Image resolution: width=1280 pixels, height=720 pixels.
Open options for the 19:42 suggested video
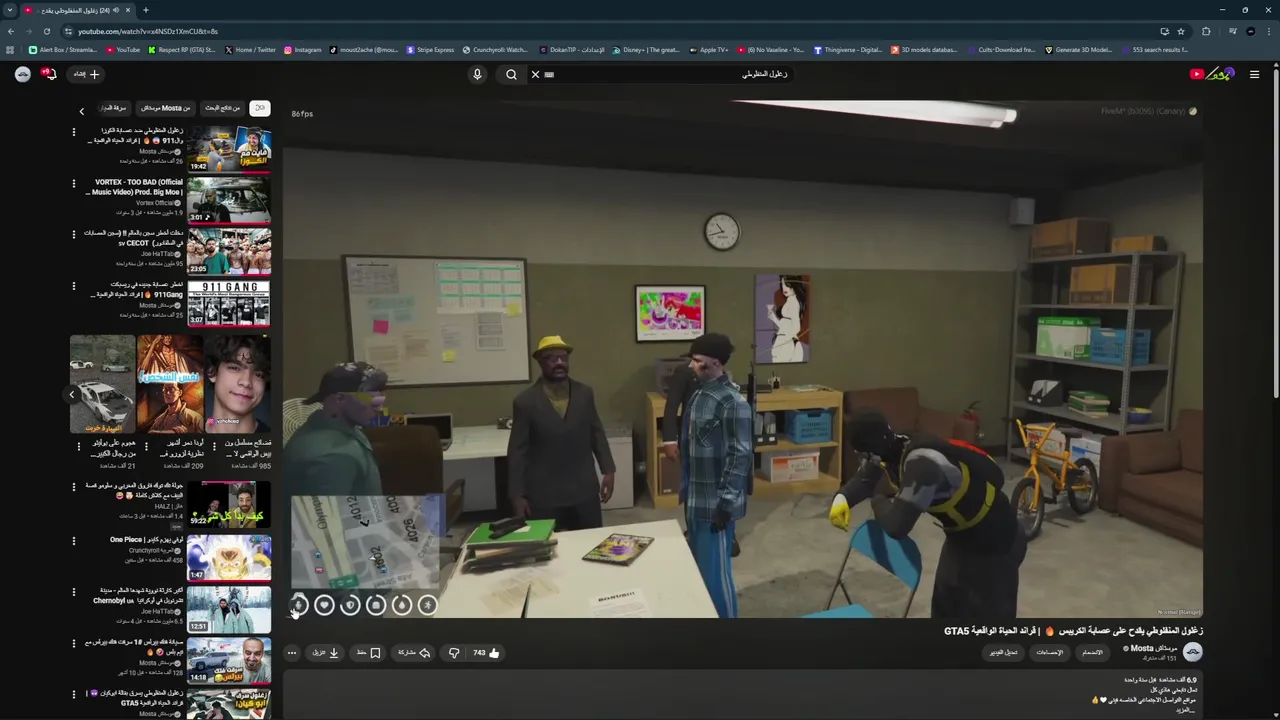click(73, 131)
